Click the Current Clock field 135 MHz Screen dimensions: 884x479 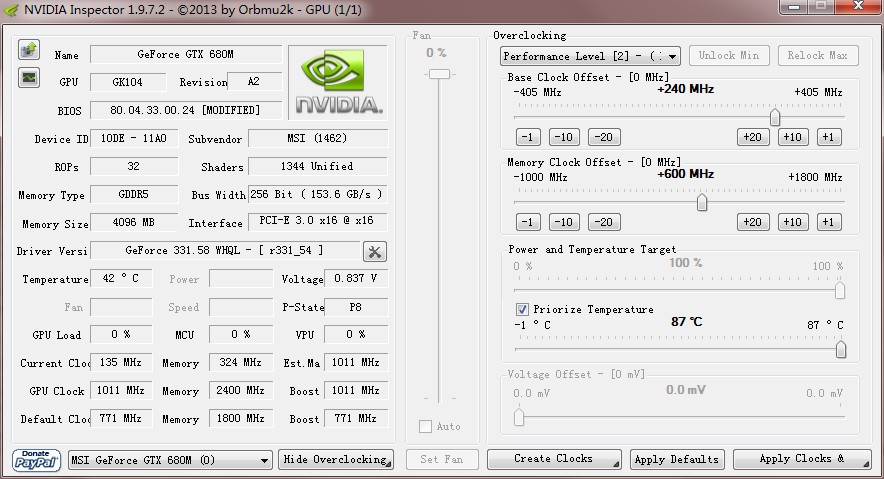pyautogui.click(x=121, y=362)
